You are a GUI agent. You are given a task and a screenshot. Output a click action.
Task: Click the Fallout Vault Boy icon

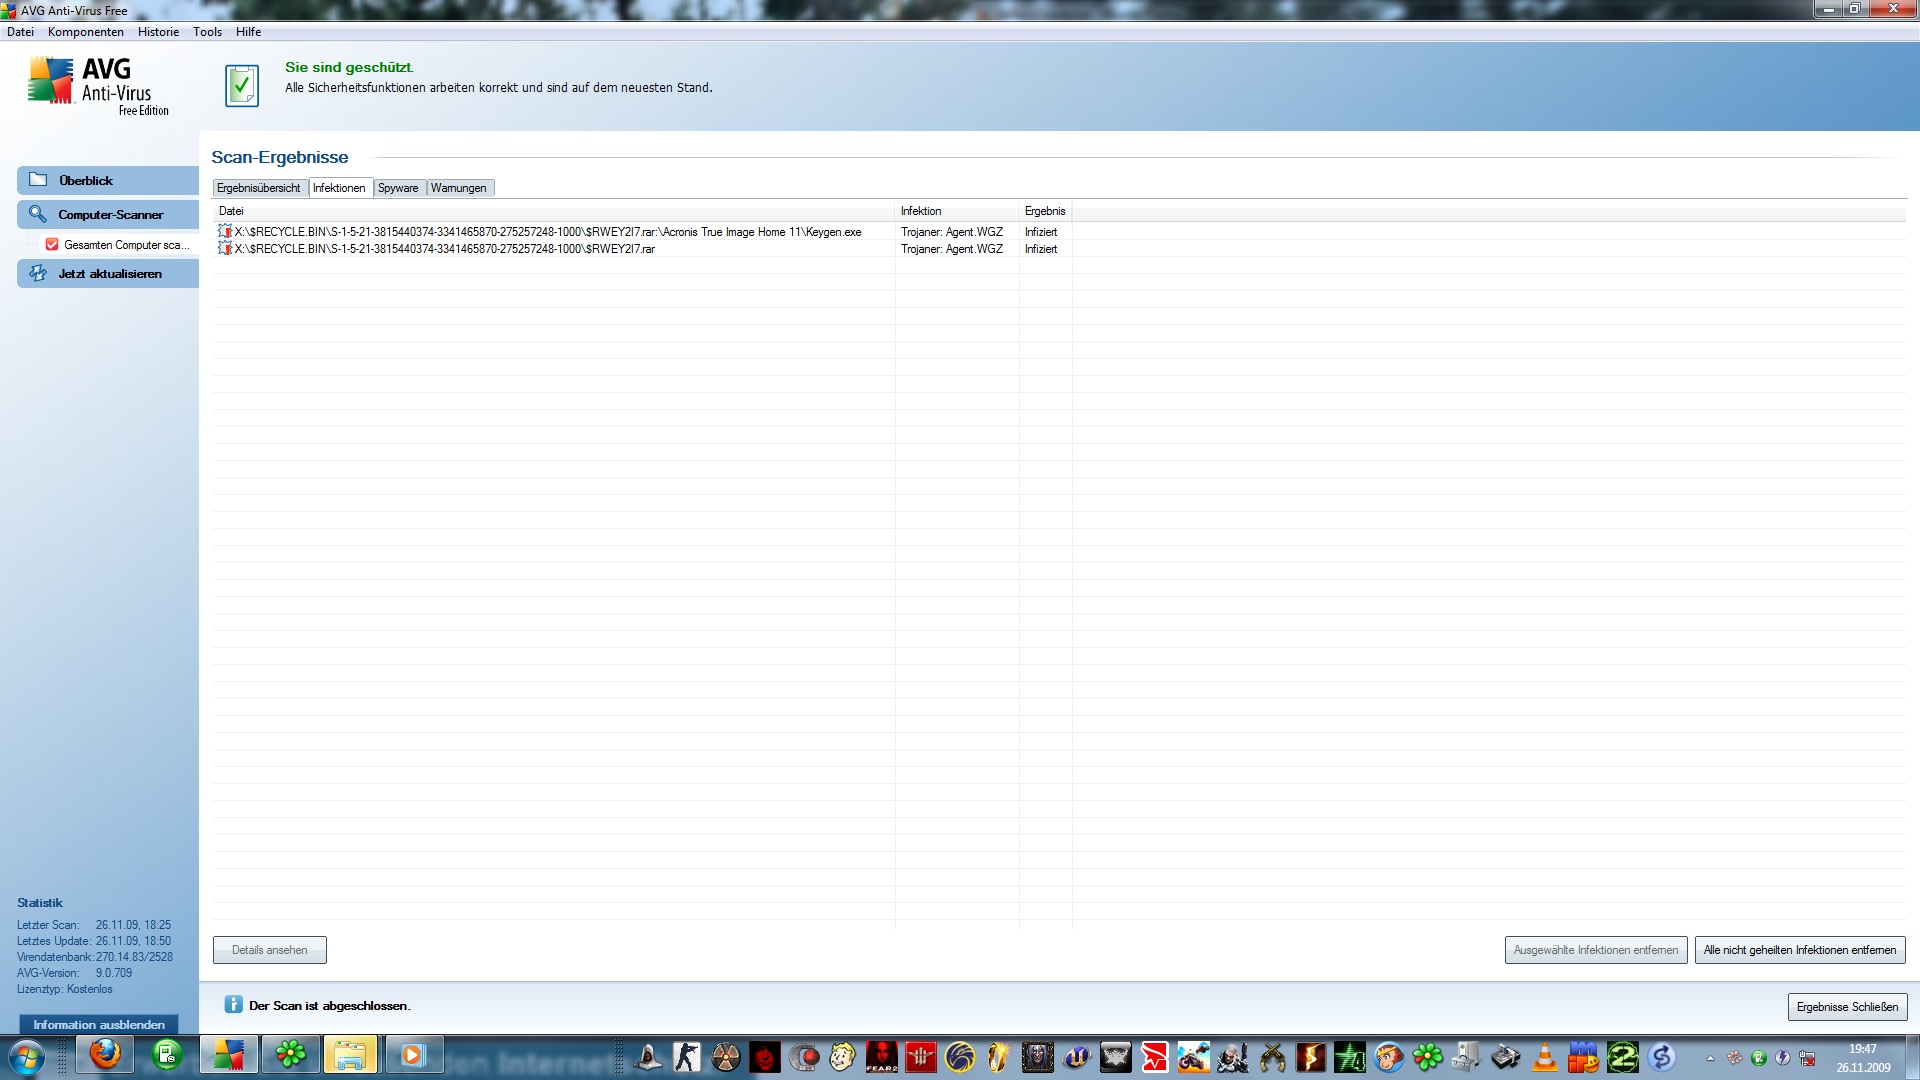coord(843,1057)
